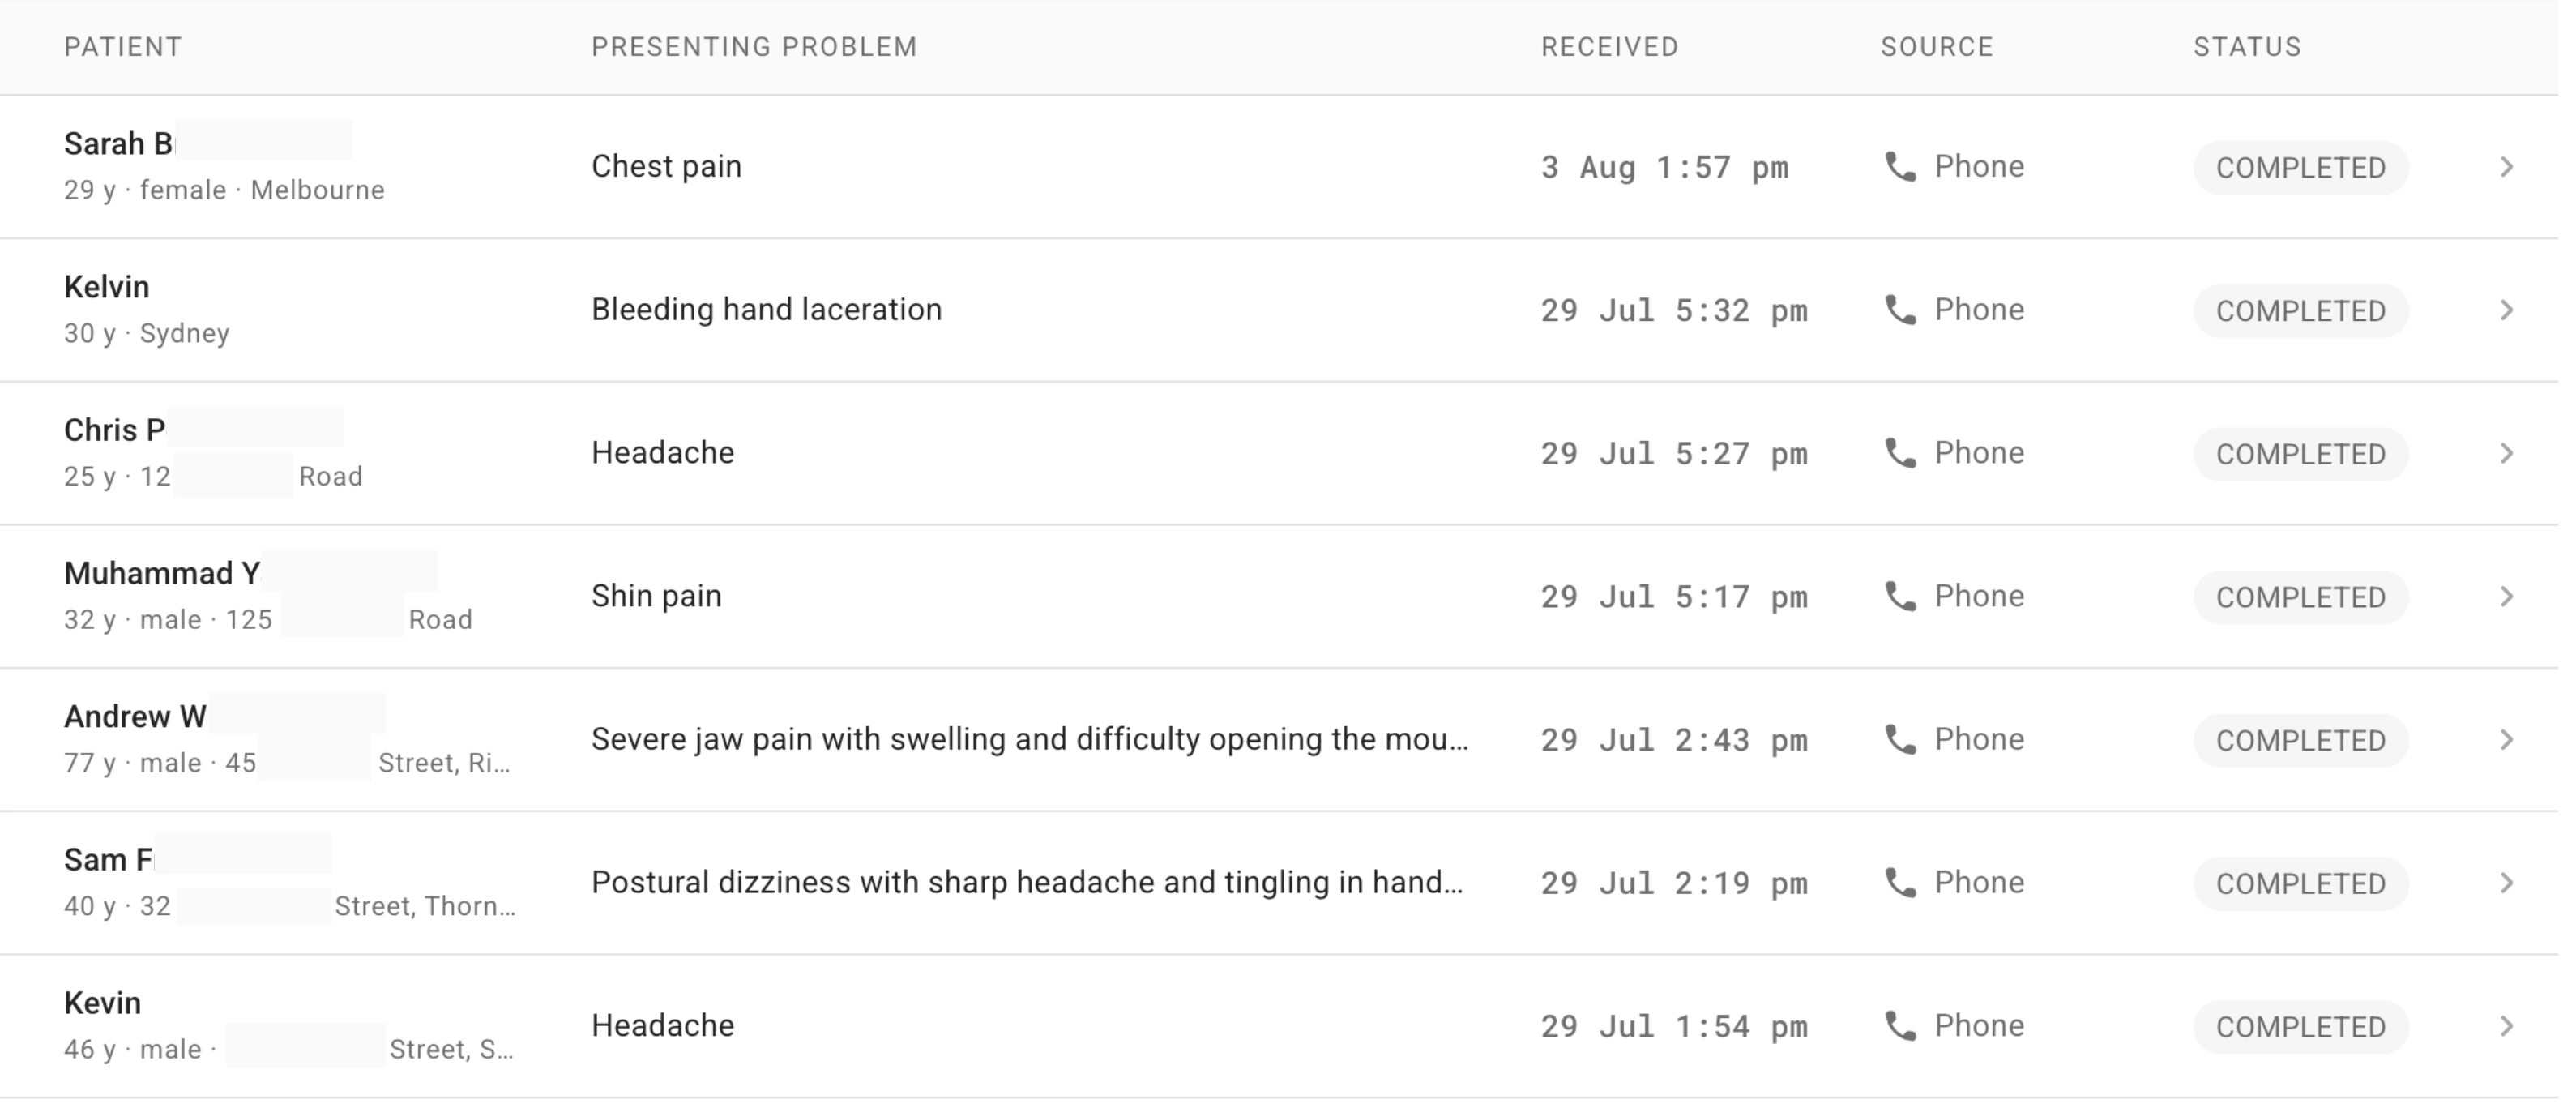Click the 29 Jul 5:17 pm timestamp
The height and width of the screenshot is (1108, 2576).
[x=1674, y=597]
